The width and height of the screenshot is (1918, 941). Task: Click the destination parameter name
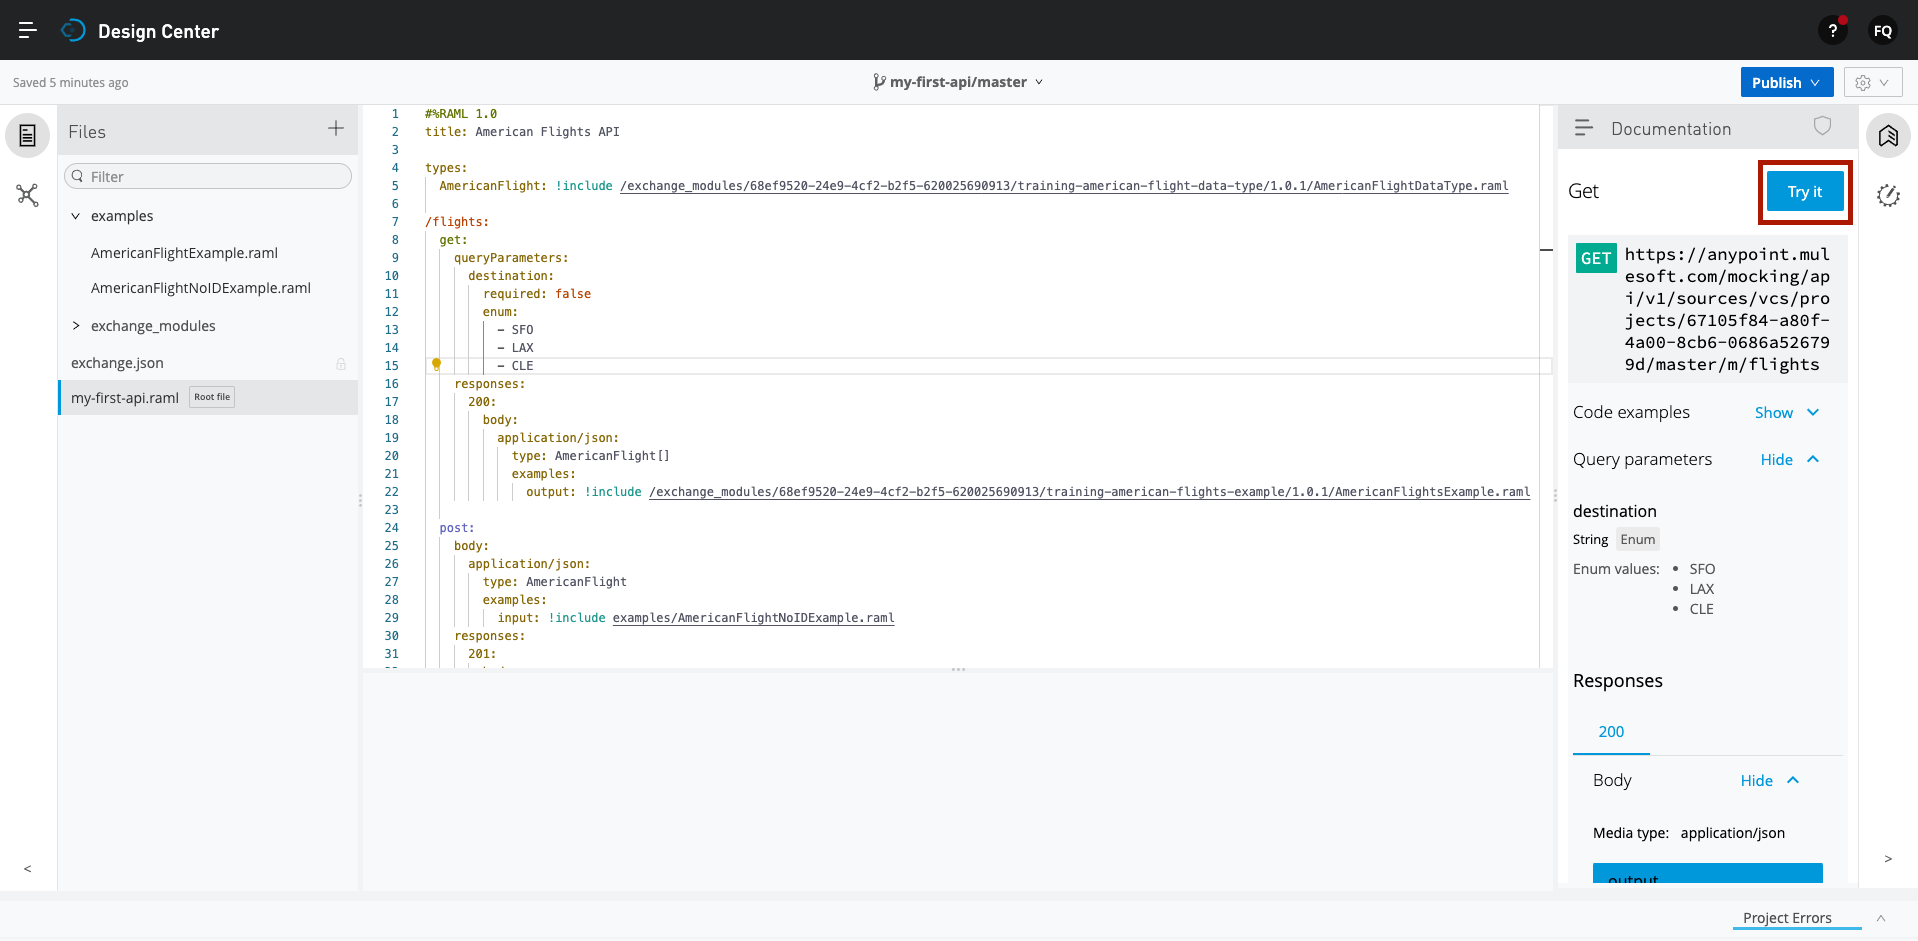click(x=1614, y=511)
